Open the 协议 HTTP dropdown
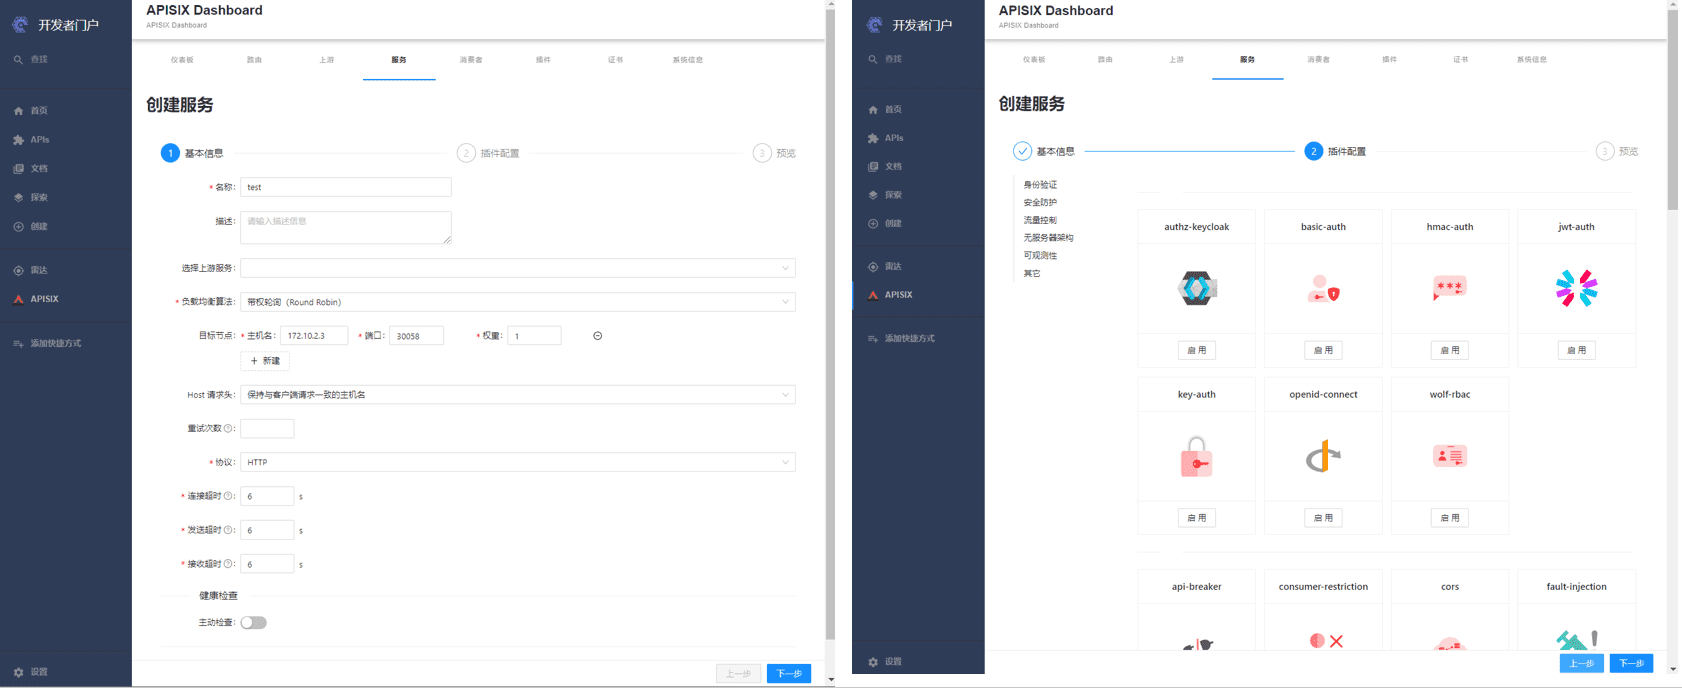The width and height of the screenshot is (1682, 688). [518, 462]
